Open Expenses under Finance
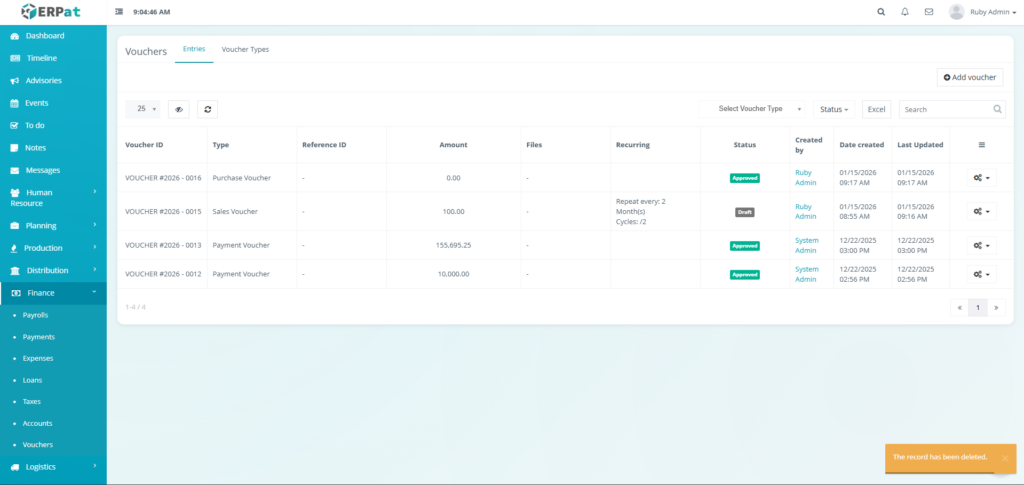 tap(38, 358)
